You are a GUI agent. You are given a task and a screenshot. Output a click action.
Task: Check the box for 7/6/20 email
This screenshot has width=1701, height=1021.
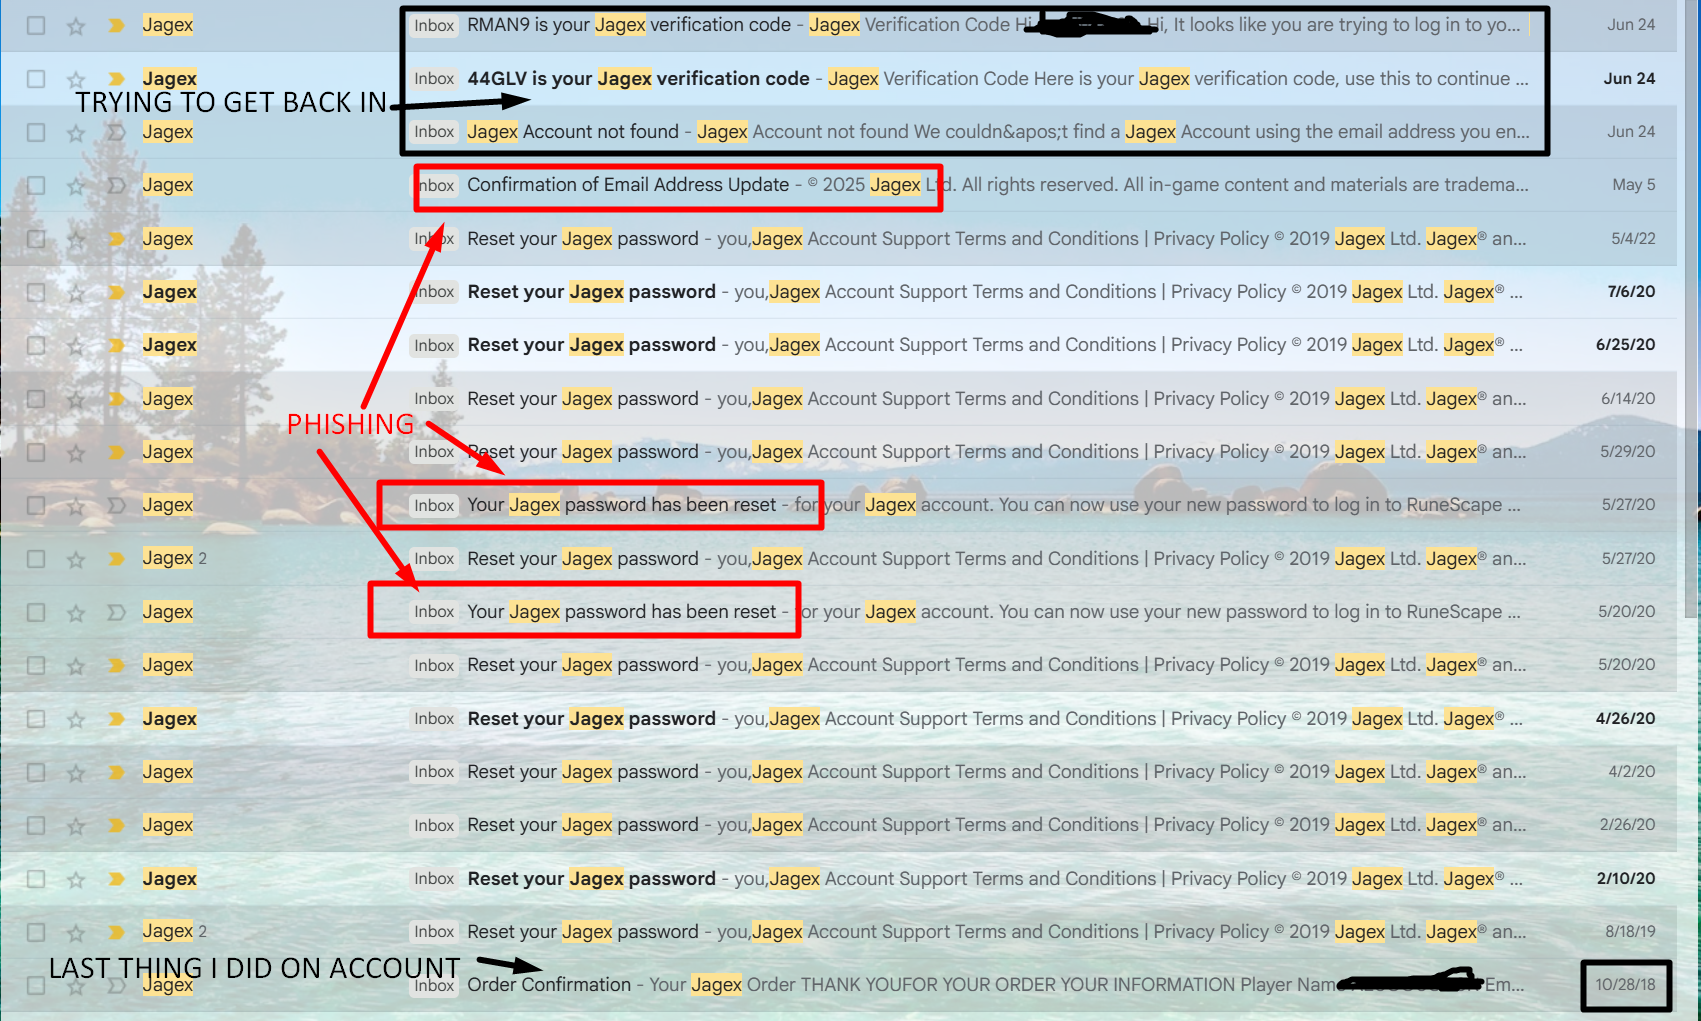click(x=36, y=292)
